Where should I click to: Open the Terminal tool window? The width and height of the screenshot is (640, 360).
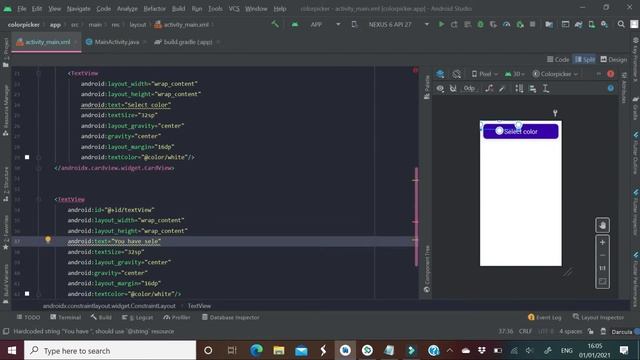(66, 317)
